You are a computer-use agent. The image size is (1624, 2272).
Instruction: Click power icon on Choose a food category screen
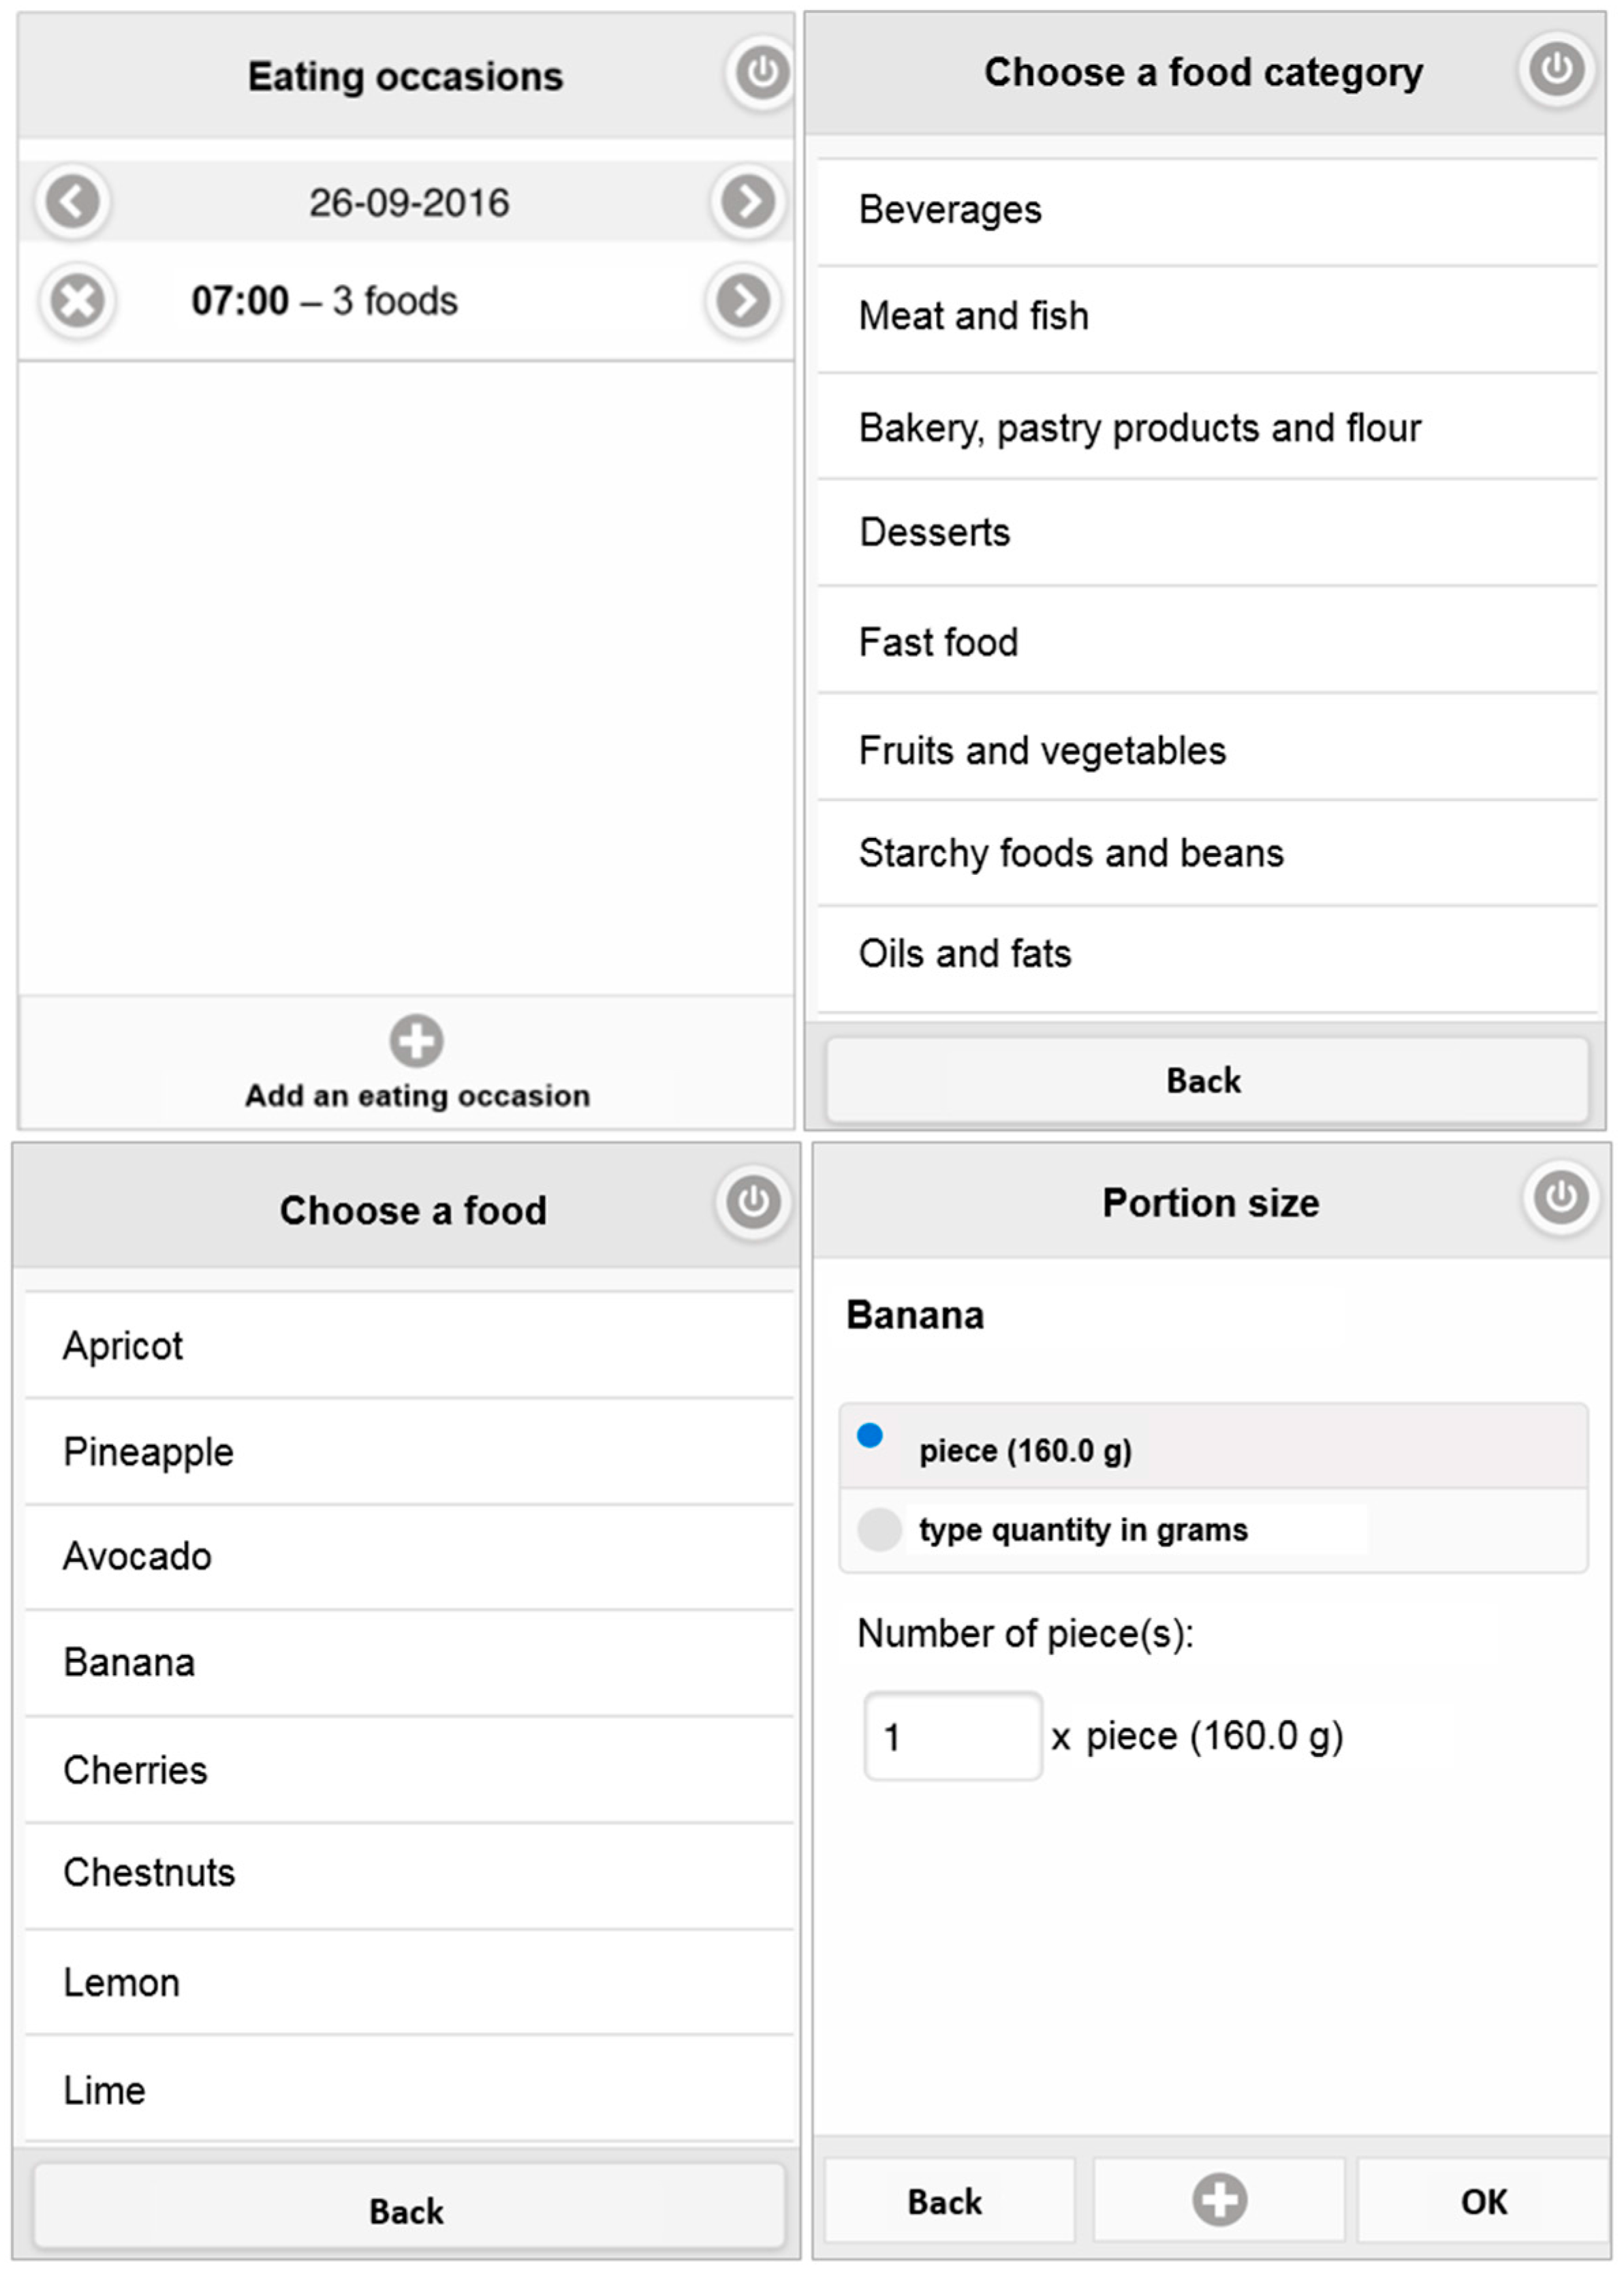pos(1556,68)
